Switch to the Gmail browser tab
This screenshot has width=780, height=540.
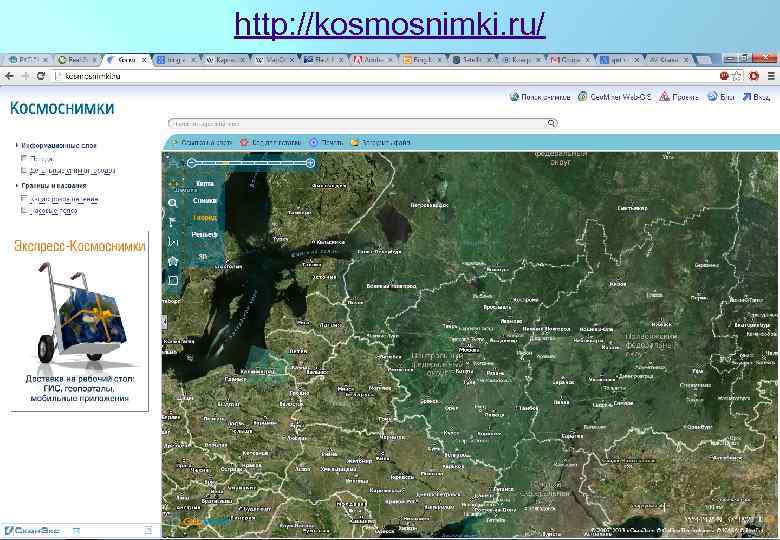click(570, 60)
